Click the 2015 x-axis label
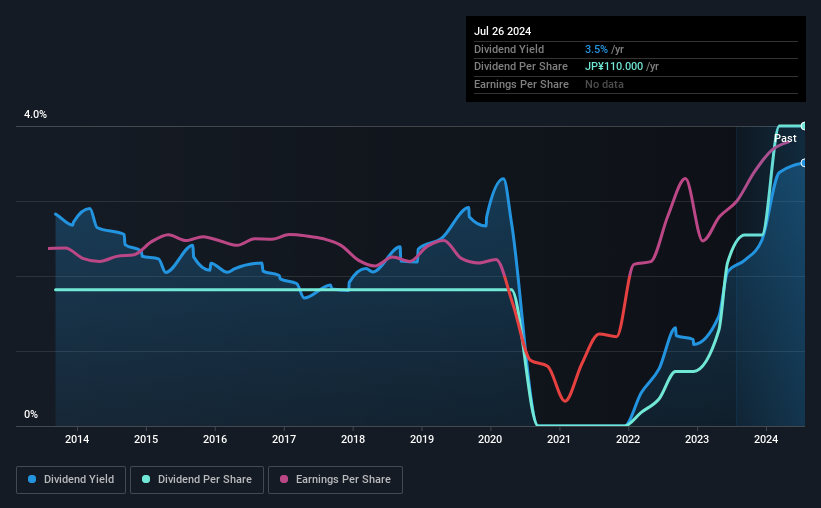This screenshot has height=508, width=821. click(x=146, y=439)
